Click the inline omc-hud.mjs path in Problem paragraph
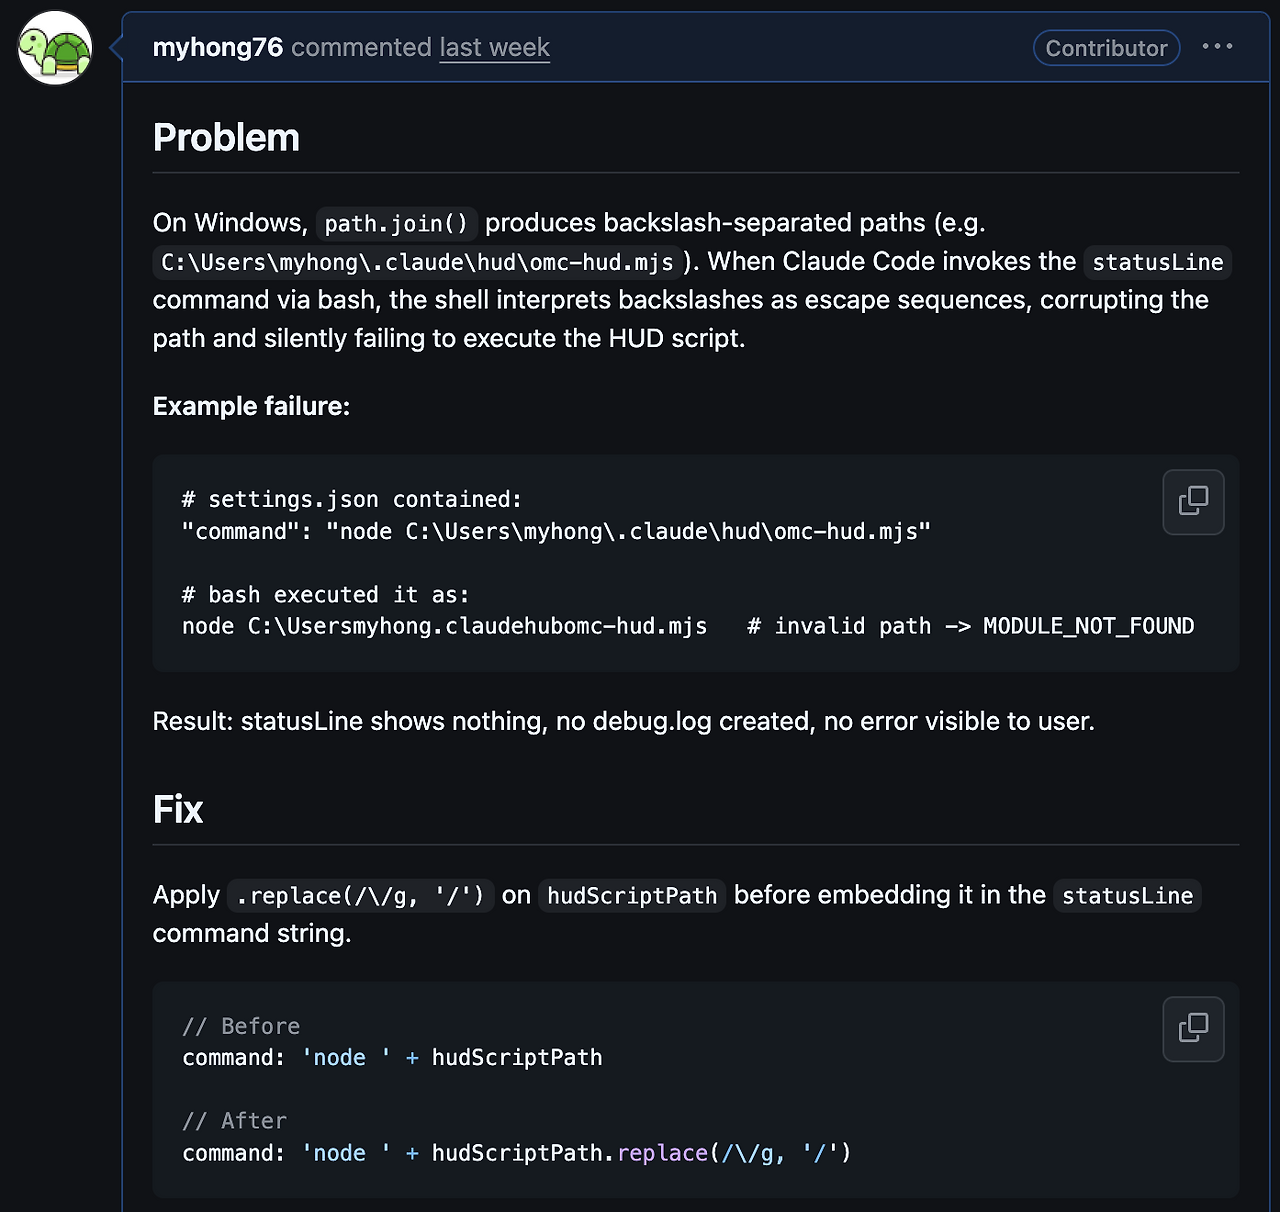Image resolution: width=1280 pixels, height=1212 pixels. pyautogui.click(x=417, y=263)
